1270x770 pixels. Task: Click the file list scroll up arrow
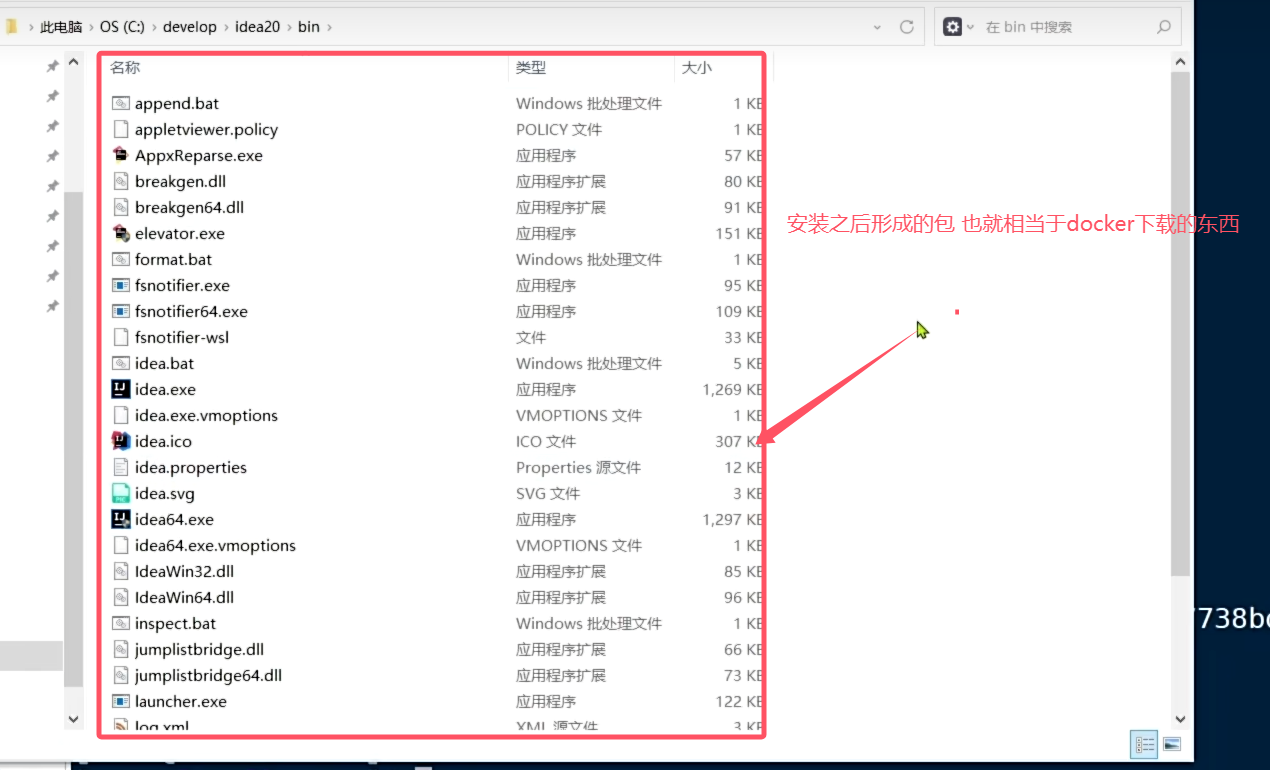[x=1180, y=62]
